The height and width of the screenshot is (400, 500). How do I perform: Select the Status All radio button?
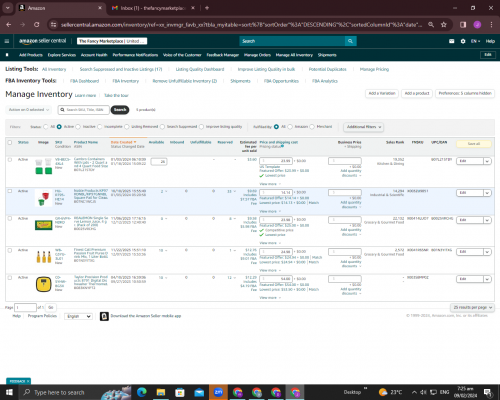click(x=46, y=127)
